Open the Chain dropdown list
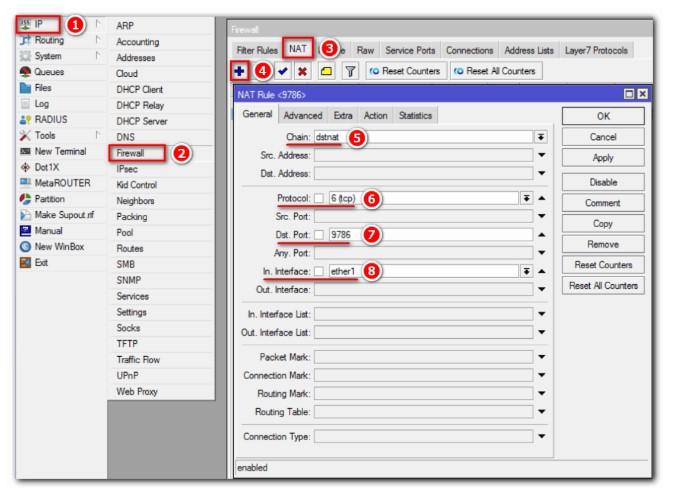The width and height of the screenshot is (679, 492). 541,137
